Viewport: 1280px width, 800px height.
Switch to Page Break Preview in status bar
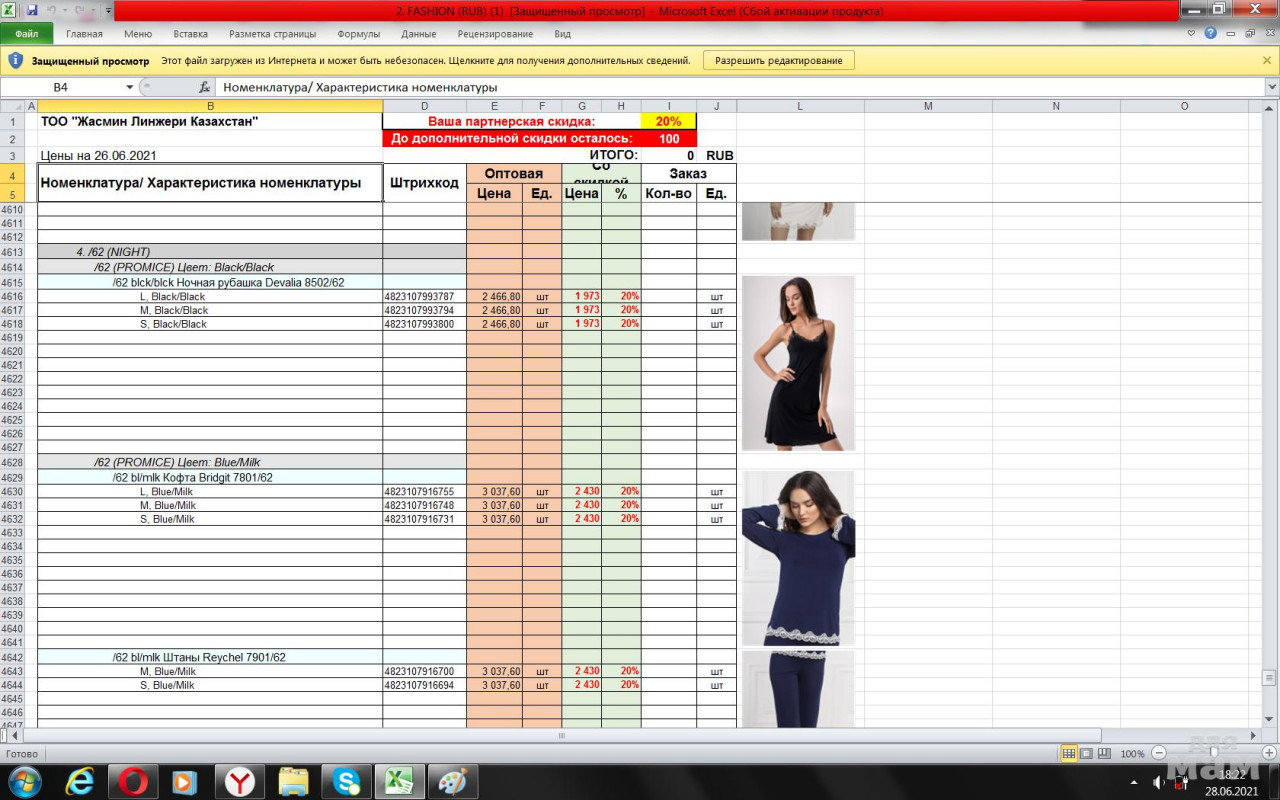[1104, 753]
